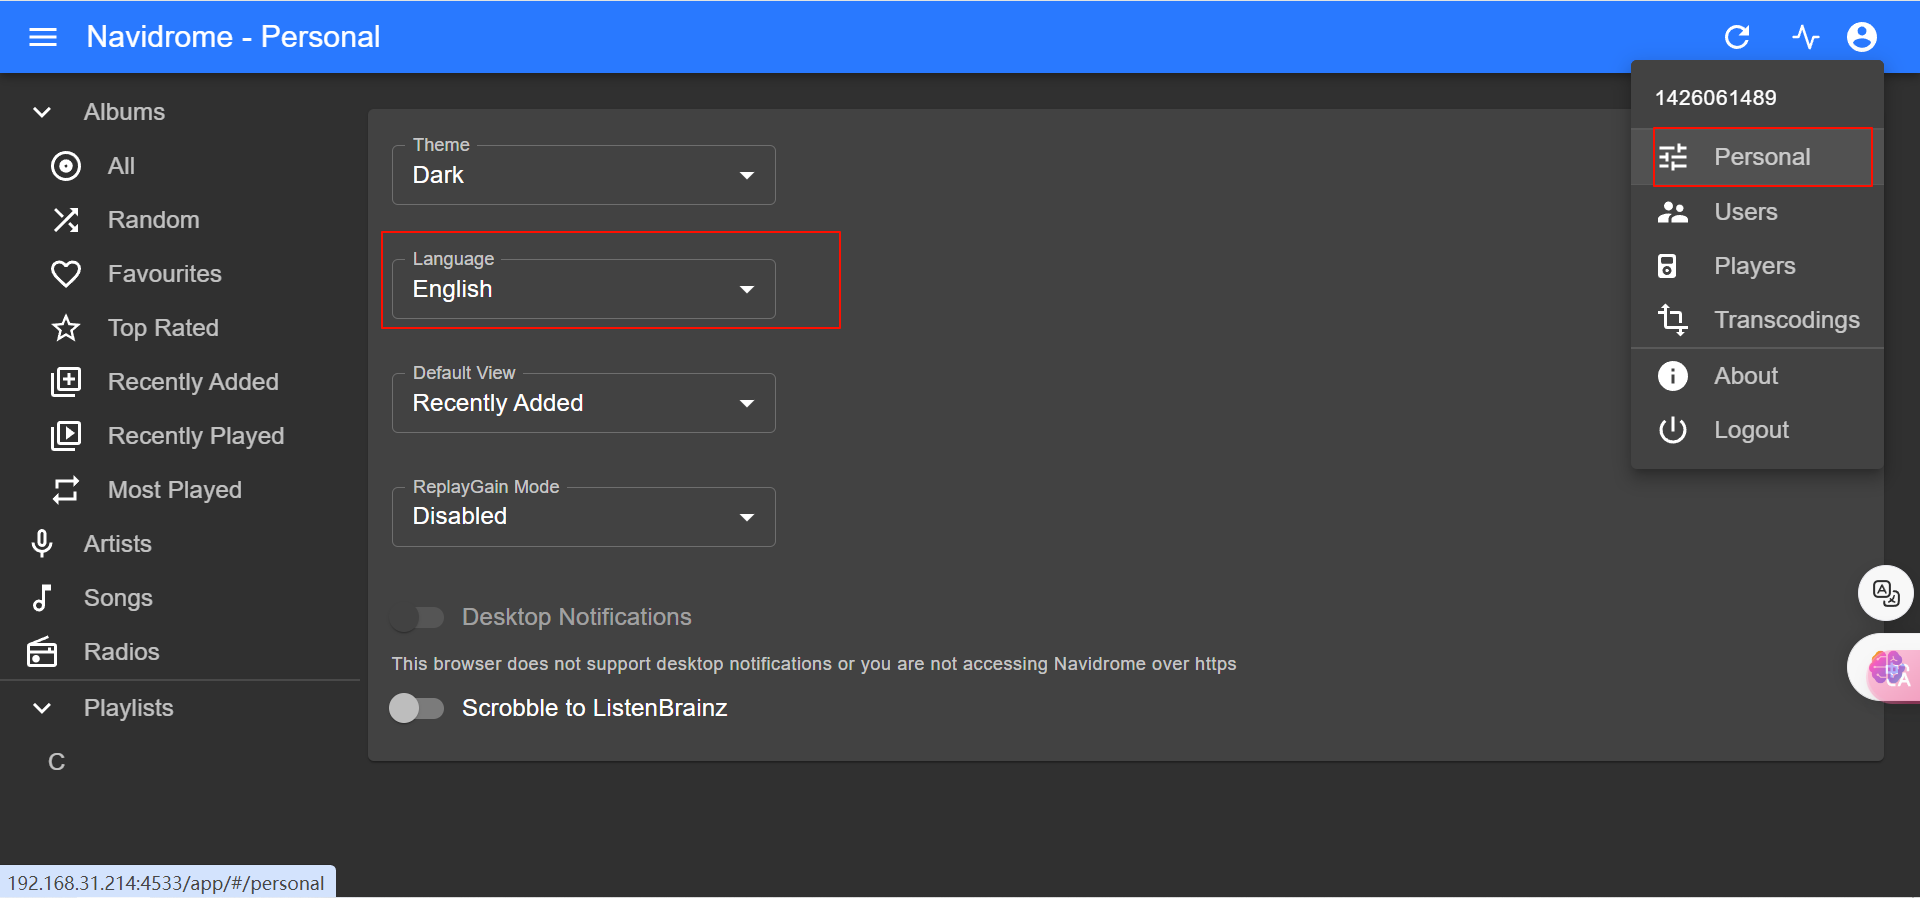Open the activity pulse icon
This screenshot has width=1920, height=898.
pos(1806,37)
